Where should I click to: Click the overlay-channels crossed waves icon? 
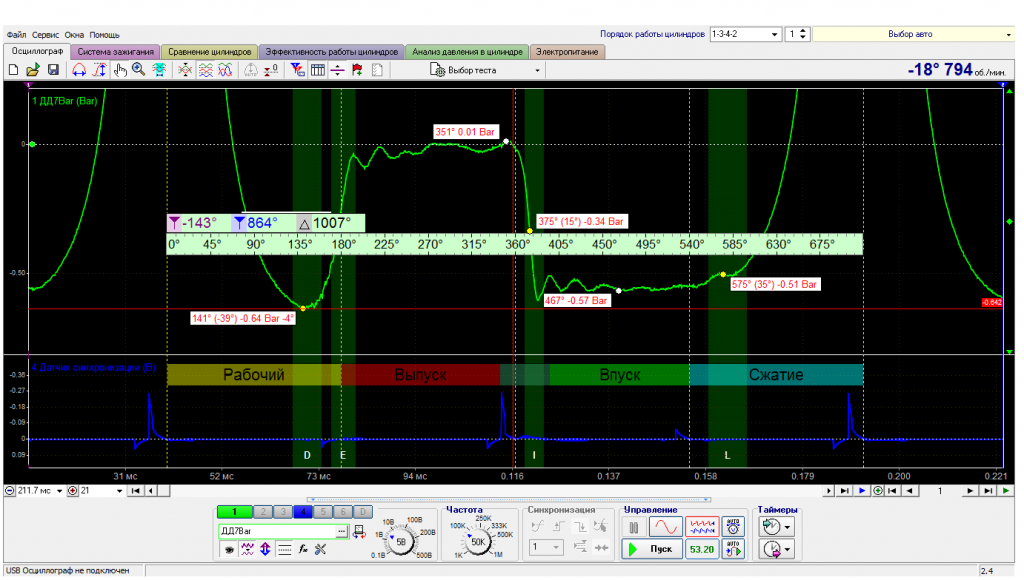185,70
